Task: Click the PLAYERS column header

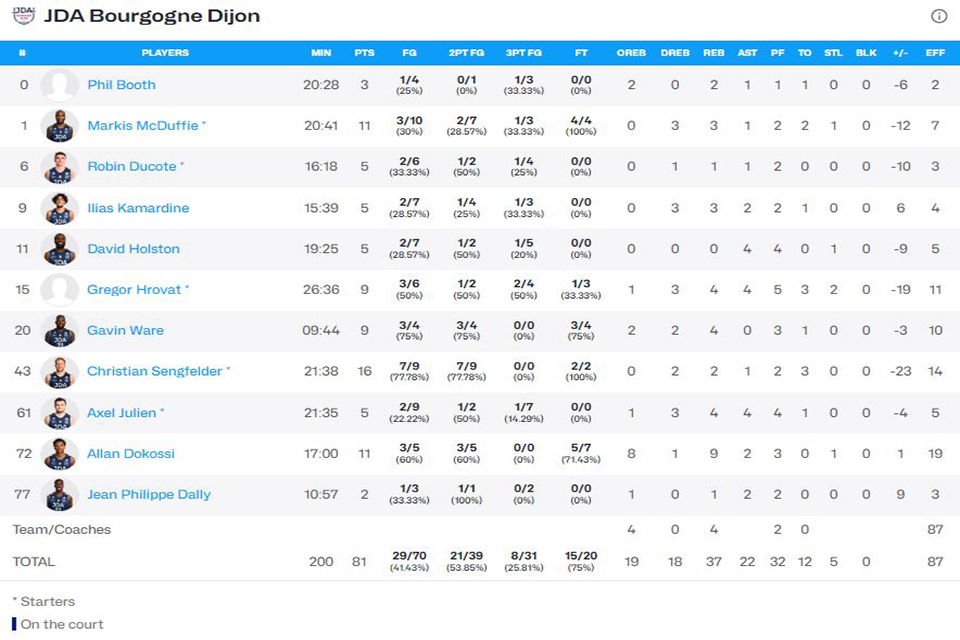Action: 165,53
